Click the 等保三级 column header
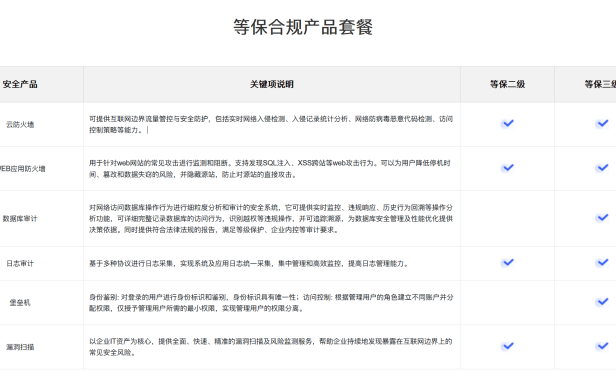 600,84
